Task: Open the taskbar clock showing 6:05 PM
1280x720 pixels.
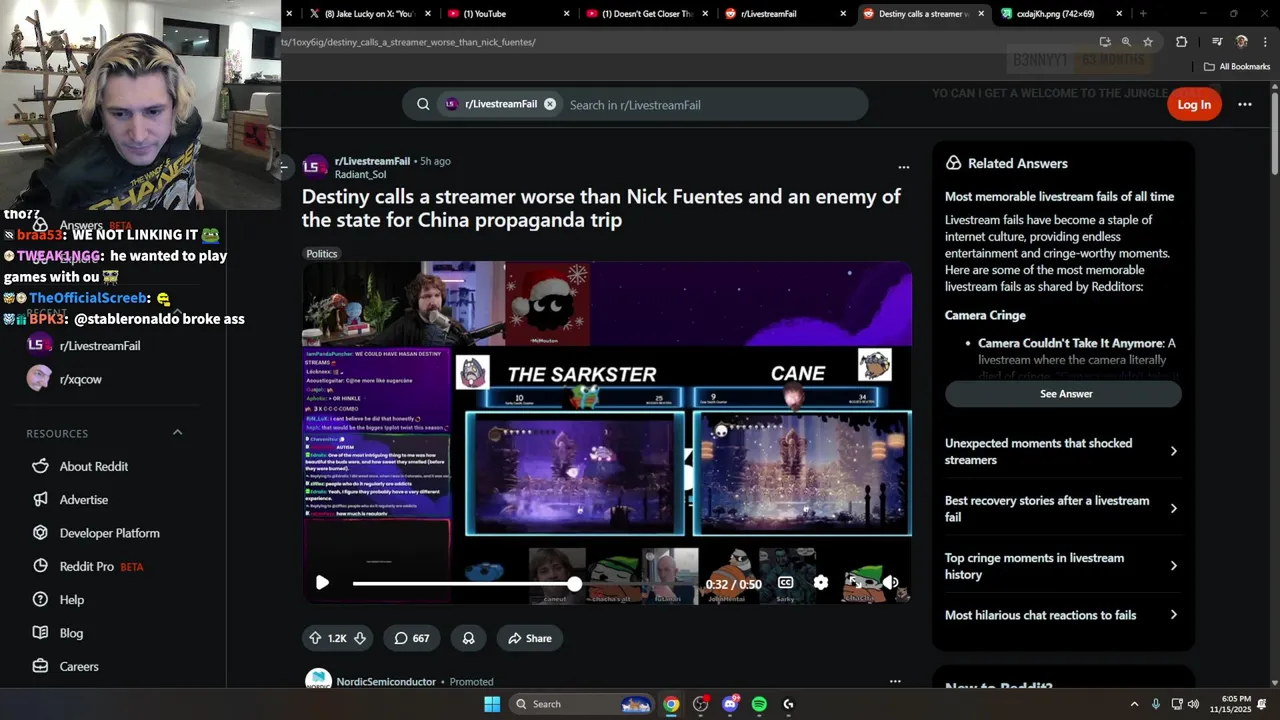Action: pos(1236,704)
